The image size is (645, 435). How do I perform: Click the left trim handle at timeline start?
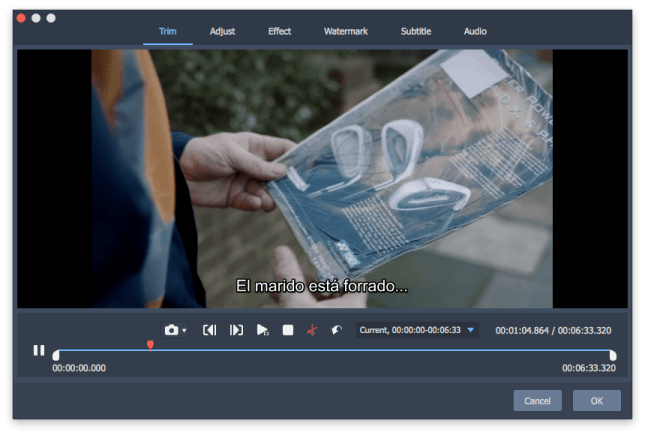coord(56,355)
